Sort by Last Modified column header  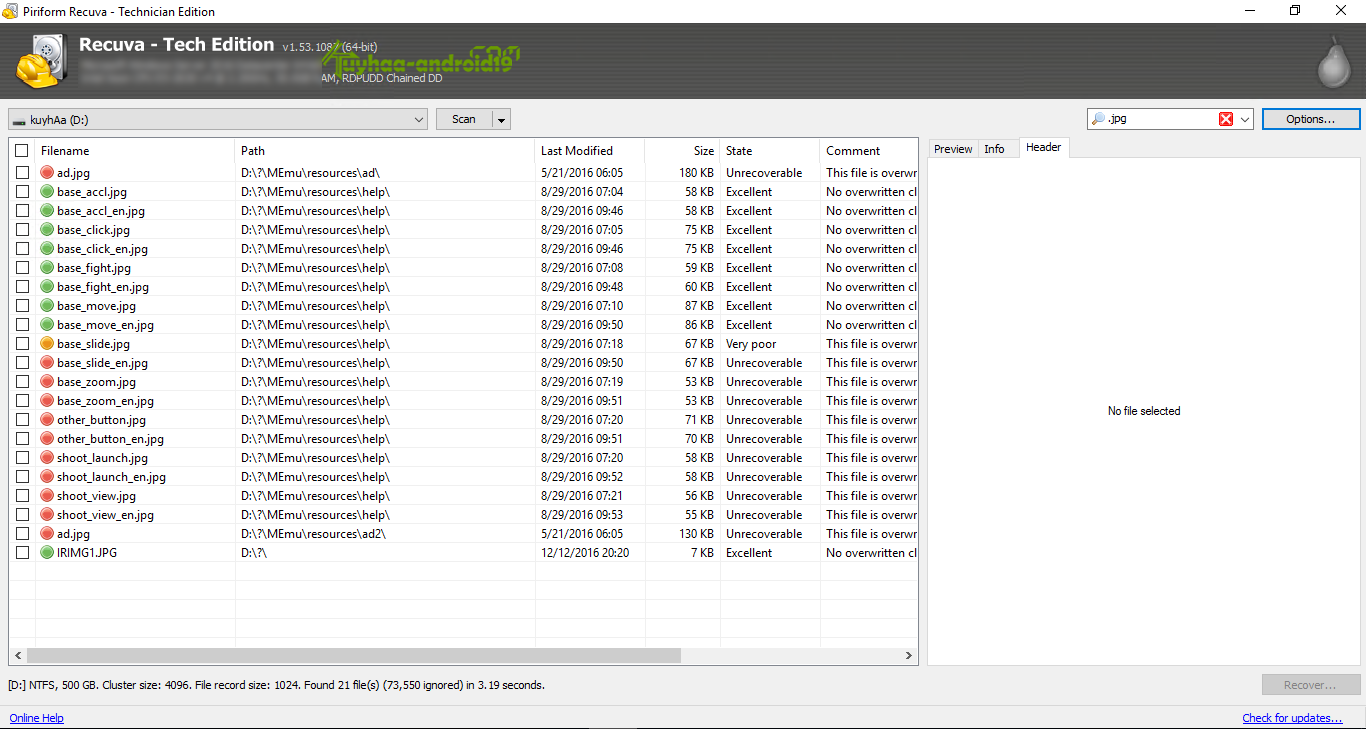[590, 151]
